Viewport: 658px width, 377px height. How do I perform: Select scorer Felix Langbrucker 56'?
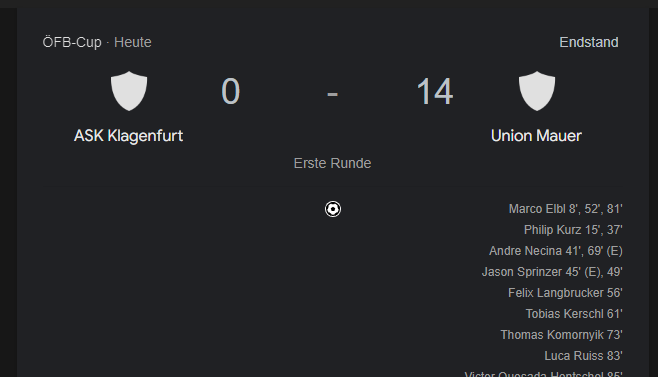point(565,293)
